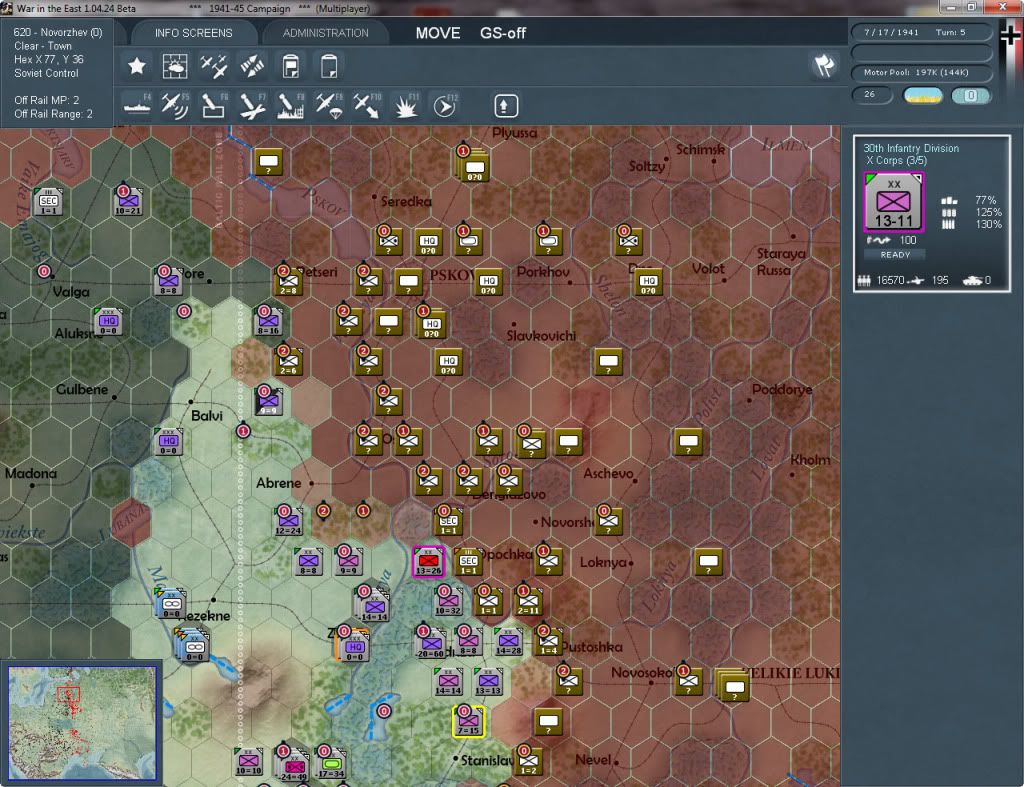Screen dimensions: 1024x787
Task: Select the F4 ship mode icon
Action: tap(137, 106)
